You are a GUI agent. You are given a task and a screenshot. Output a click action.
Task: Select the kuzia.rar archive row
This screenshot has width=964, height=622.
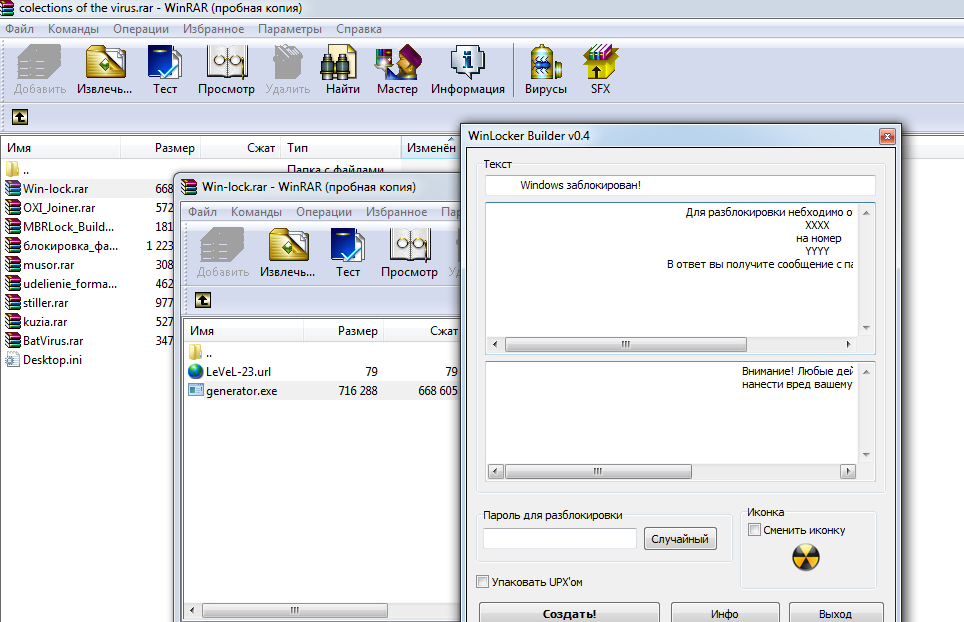(88, 322)
